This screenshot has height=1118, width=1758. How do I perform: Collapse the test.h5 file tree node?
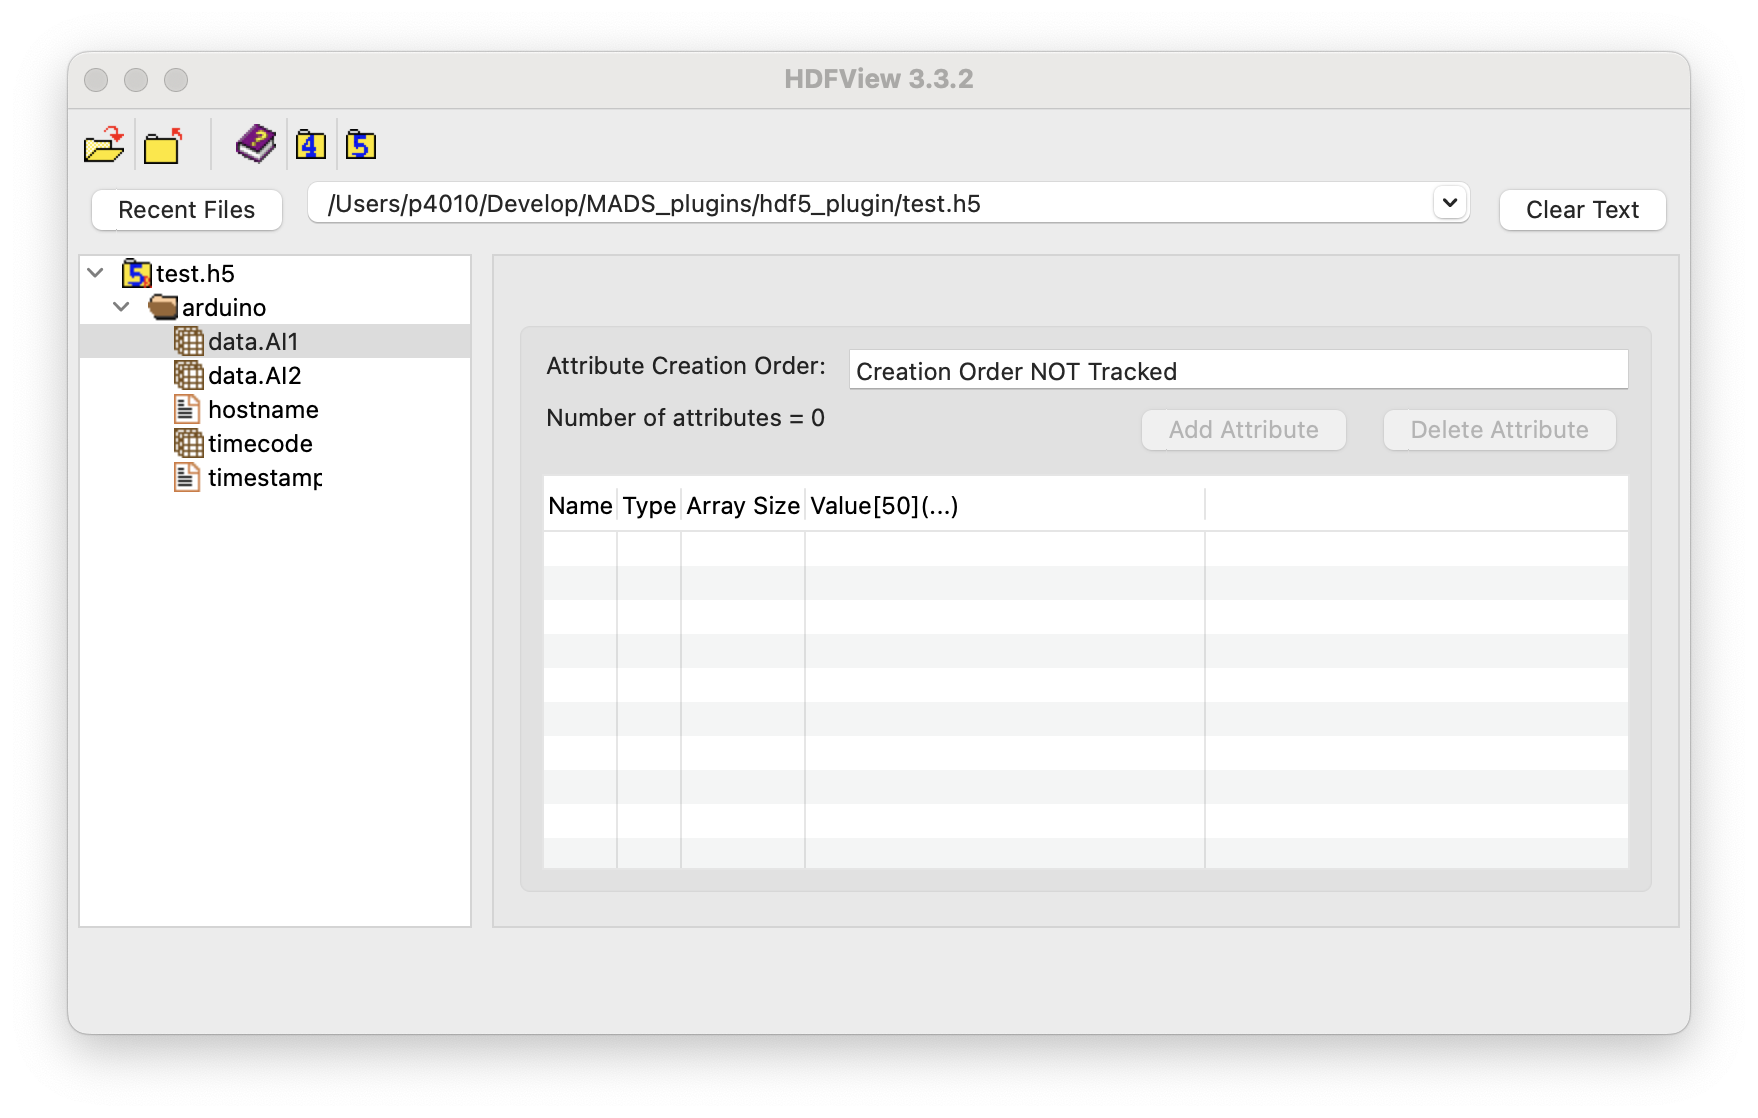tap(96, 273)
